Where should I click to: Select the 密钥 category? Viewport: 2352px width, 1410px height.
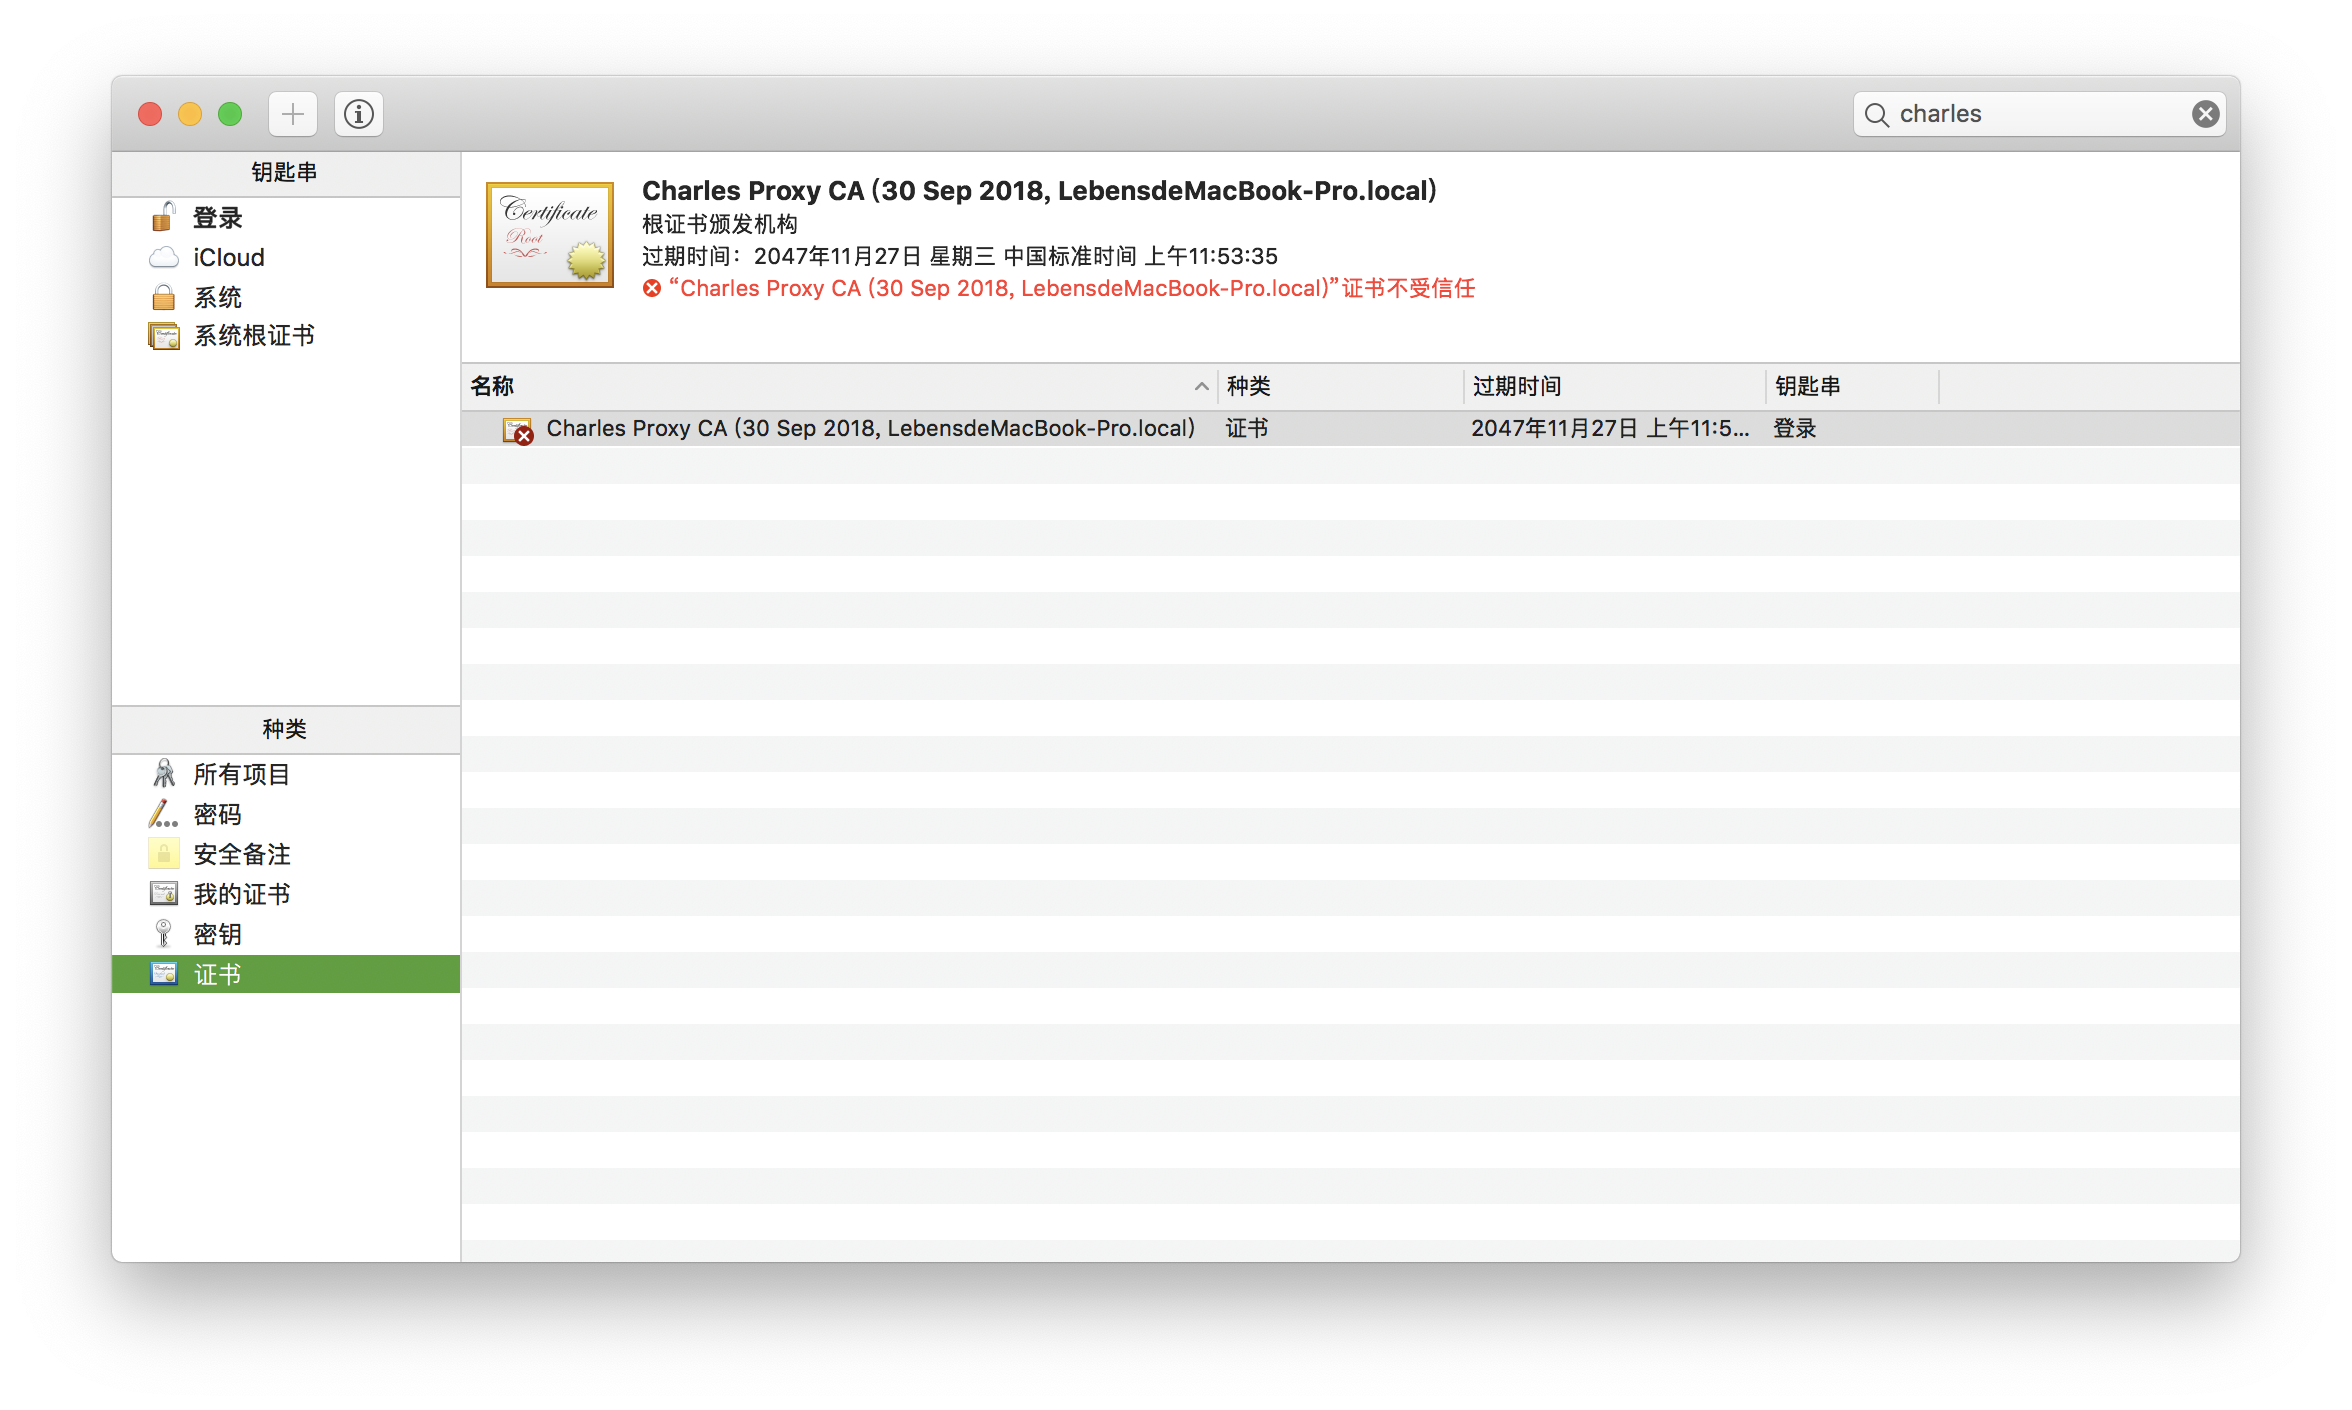[x=217, y=934]
